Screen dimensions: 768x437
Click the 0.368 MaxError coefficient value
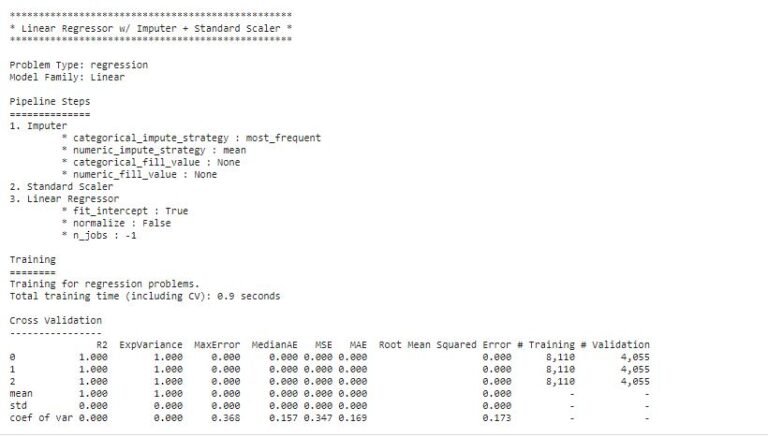226,418
